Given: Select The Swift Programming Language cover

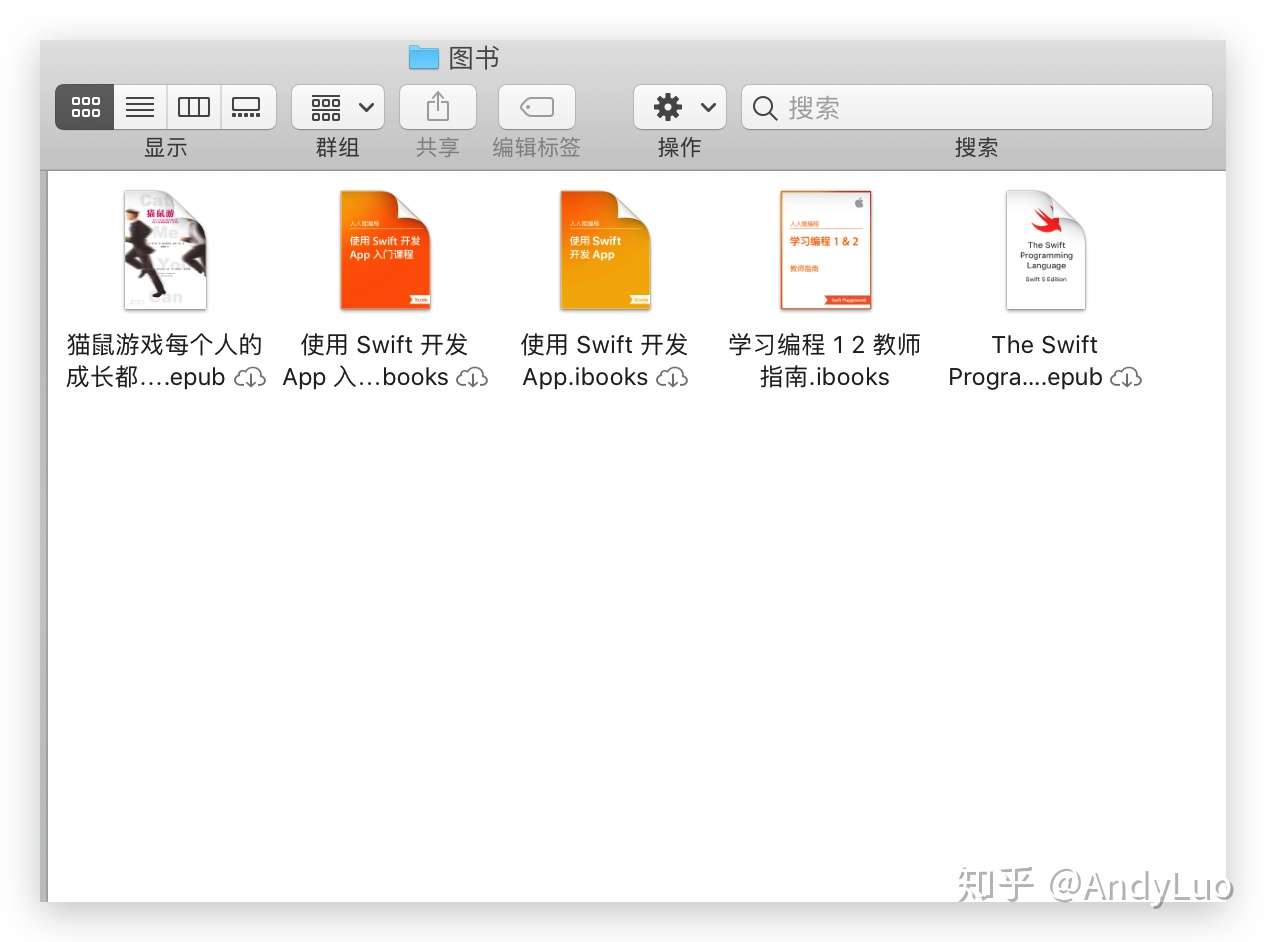Looking at the screenshot, I should [x=1046, y=250].
